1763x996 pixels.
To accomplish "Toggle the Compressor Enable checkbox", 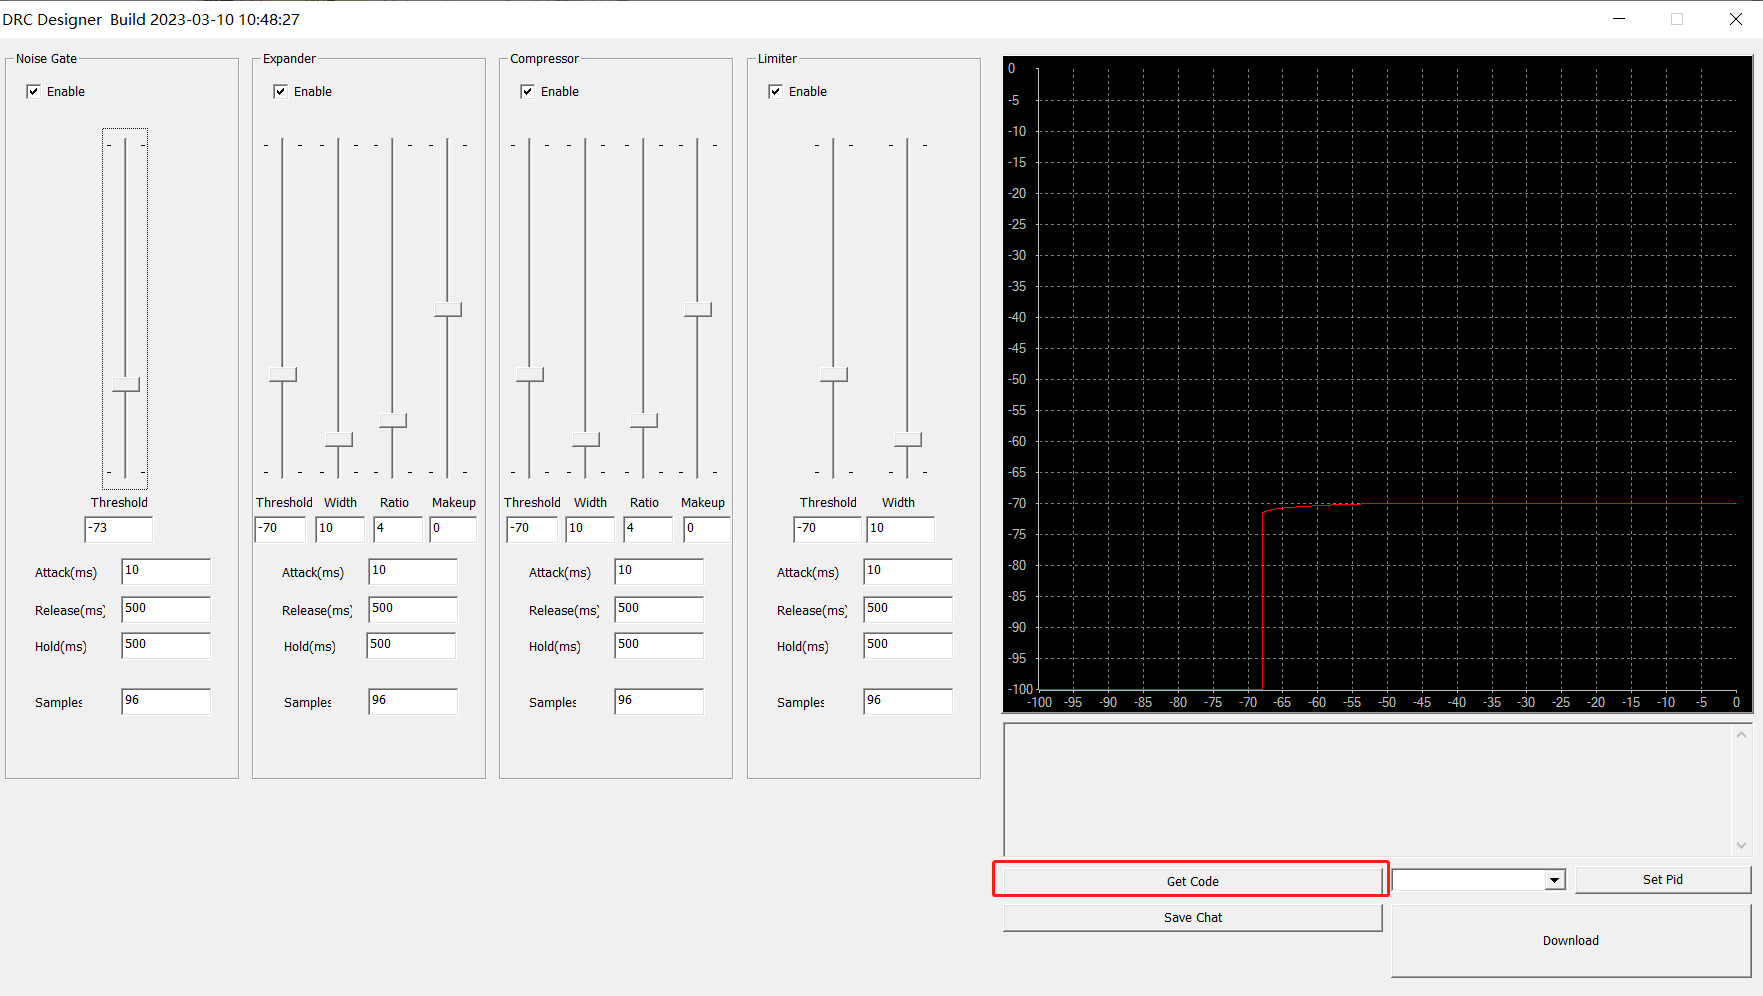I will pyautogui.click(x=528, y=92).
